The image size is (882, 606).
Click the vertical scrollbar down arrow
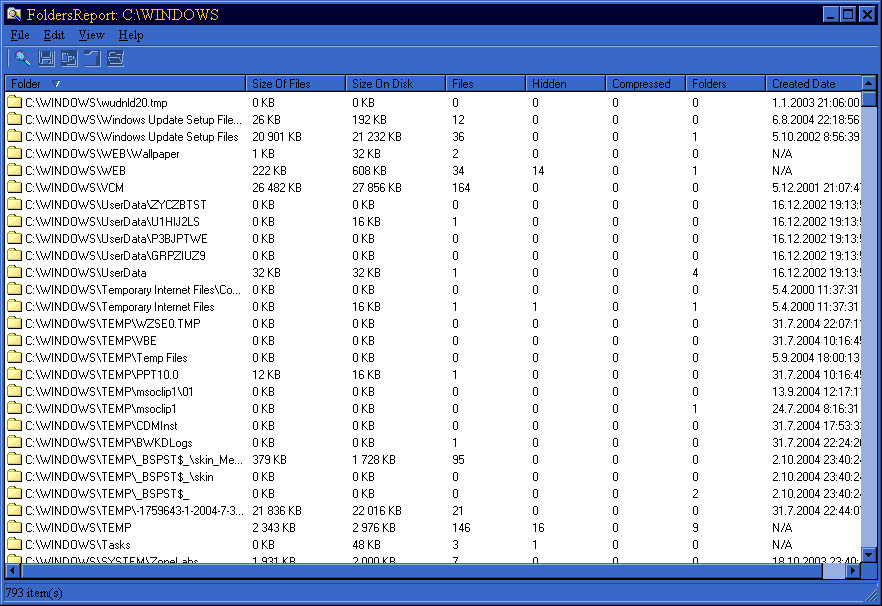pyautogui.click(x=868, y=554)
